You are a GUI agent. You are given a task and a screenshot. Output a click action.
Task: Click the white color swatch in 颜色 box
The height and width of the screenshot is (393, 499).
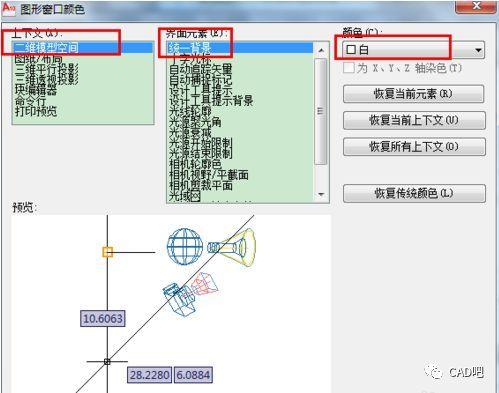351,50
